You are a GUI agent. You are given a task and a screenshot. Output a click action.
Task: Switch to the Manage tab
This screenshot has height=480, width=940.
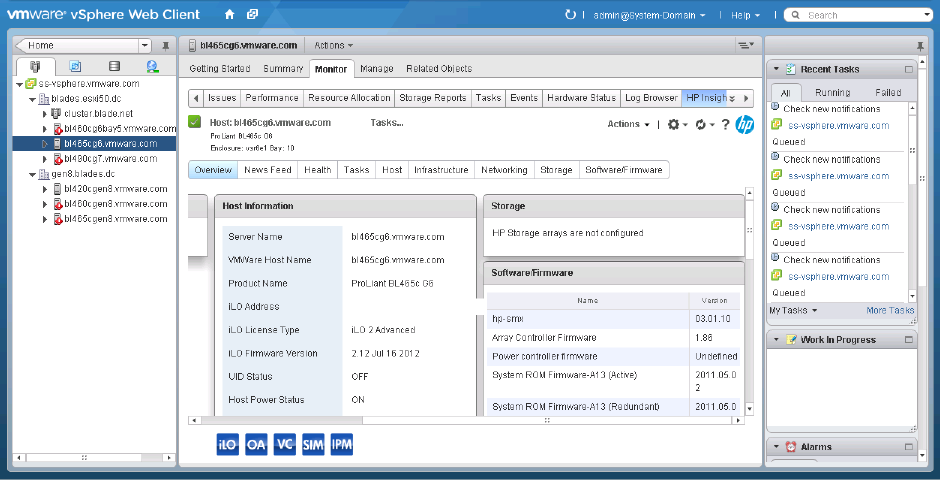pyautogui.click(x=377, y=68)
